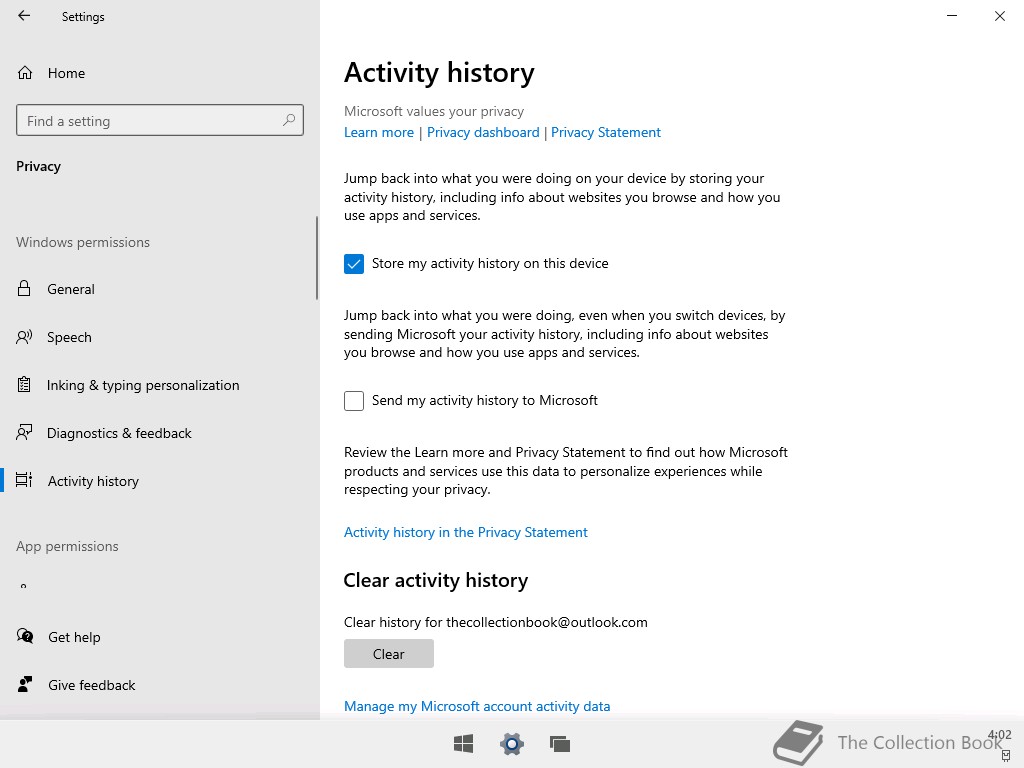Click the Activity history icon
Viewport: 1024px width, 768px height.
click(x=24, y=480)
